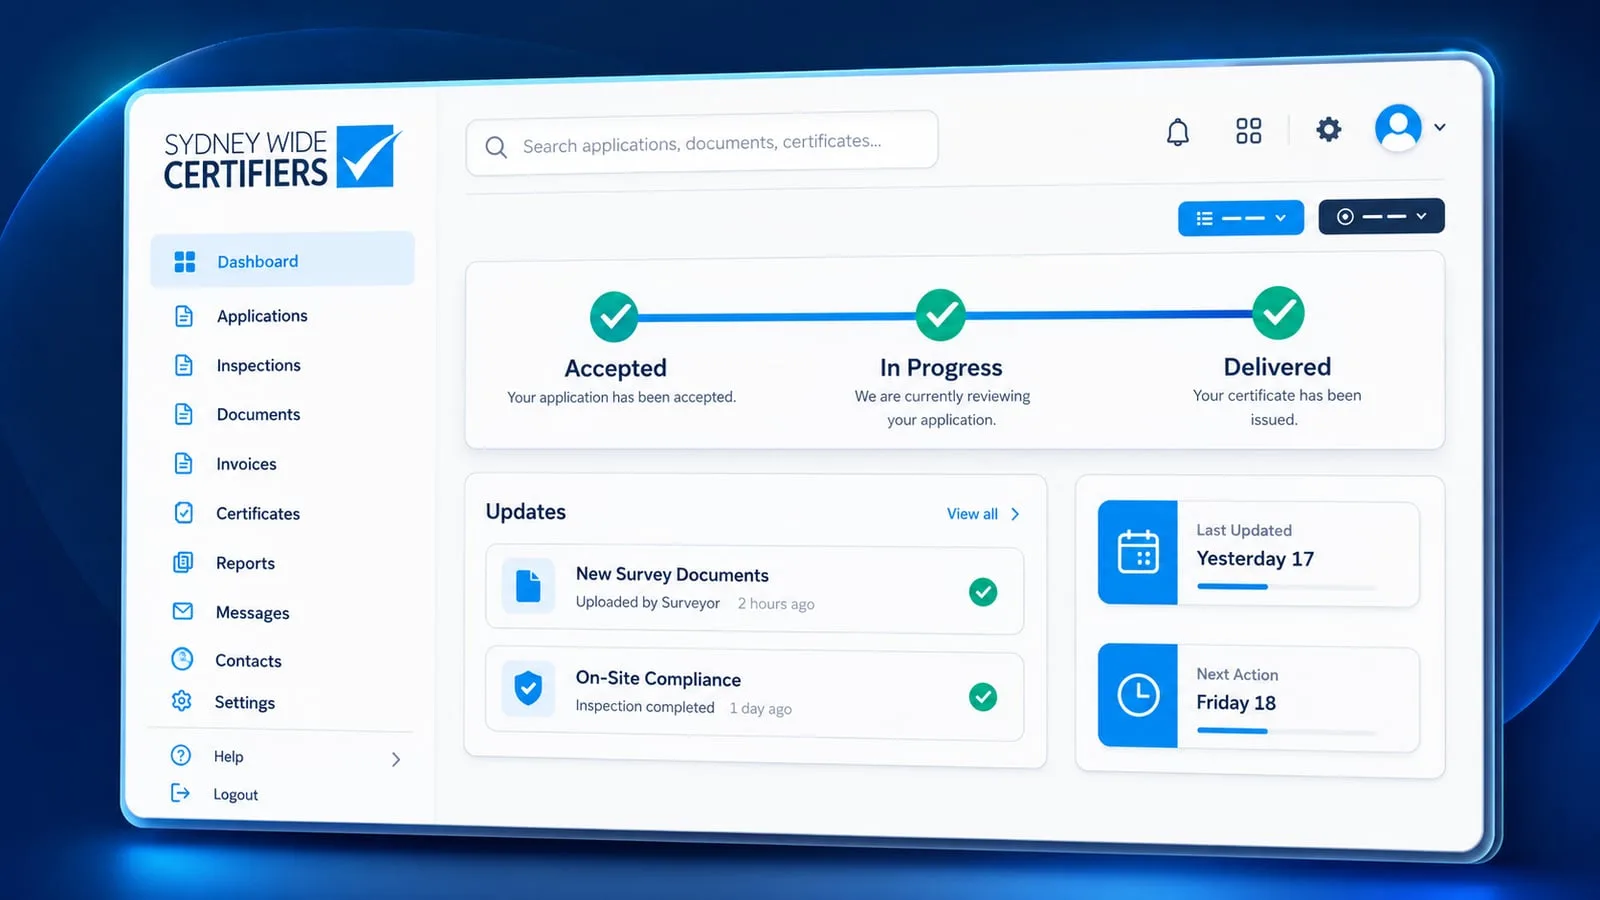Expand the Help submenu arrow
Image resolution: width=1600 pixels, height=900 pixels.
396,760
